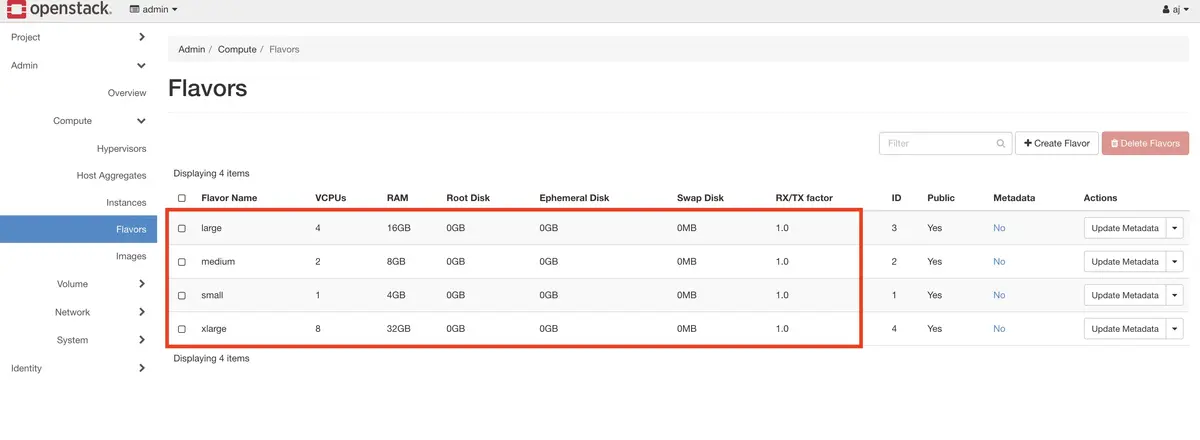
Task: Click the Delete Flavors button
Action: tap(1145, 144)
